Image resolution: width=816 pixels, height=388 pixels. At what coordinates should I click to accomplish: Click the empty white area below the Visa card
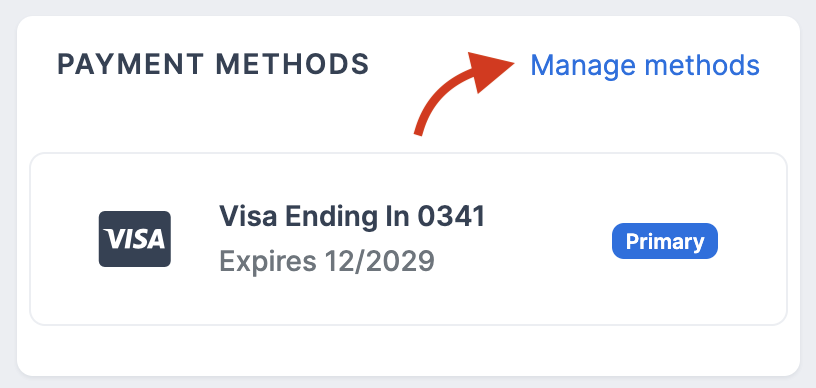pyautogui.click(x=409, y=350)
